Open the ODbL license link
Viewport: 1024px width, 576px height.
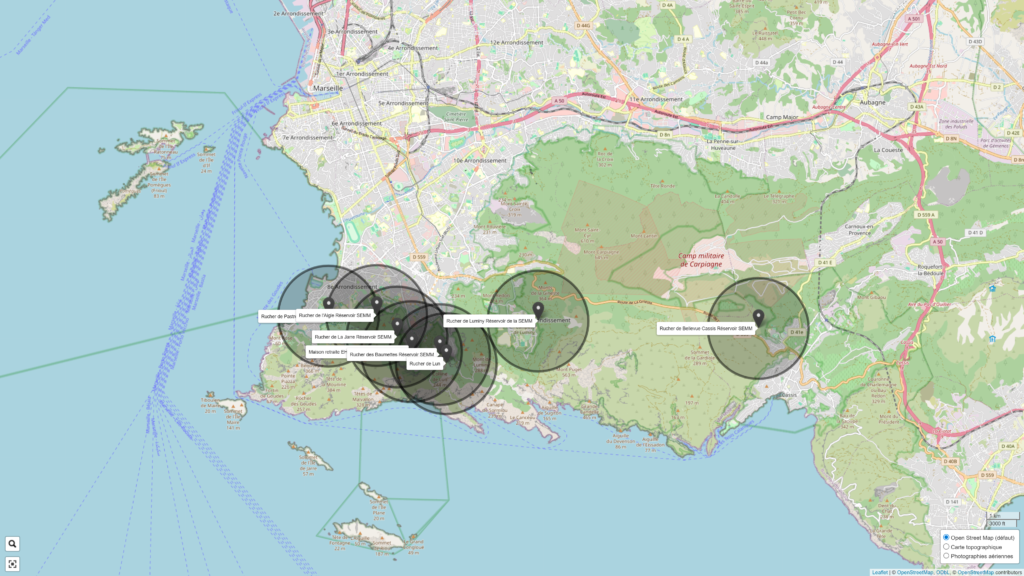point(942,572)
